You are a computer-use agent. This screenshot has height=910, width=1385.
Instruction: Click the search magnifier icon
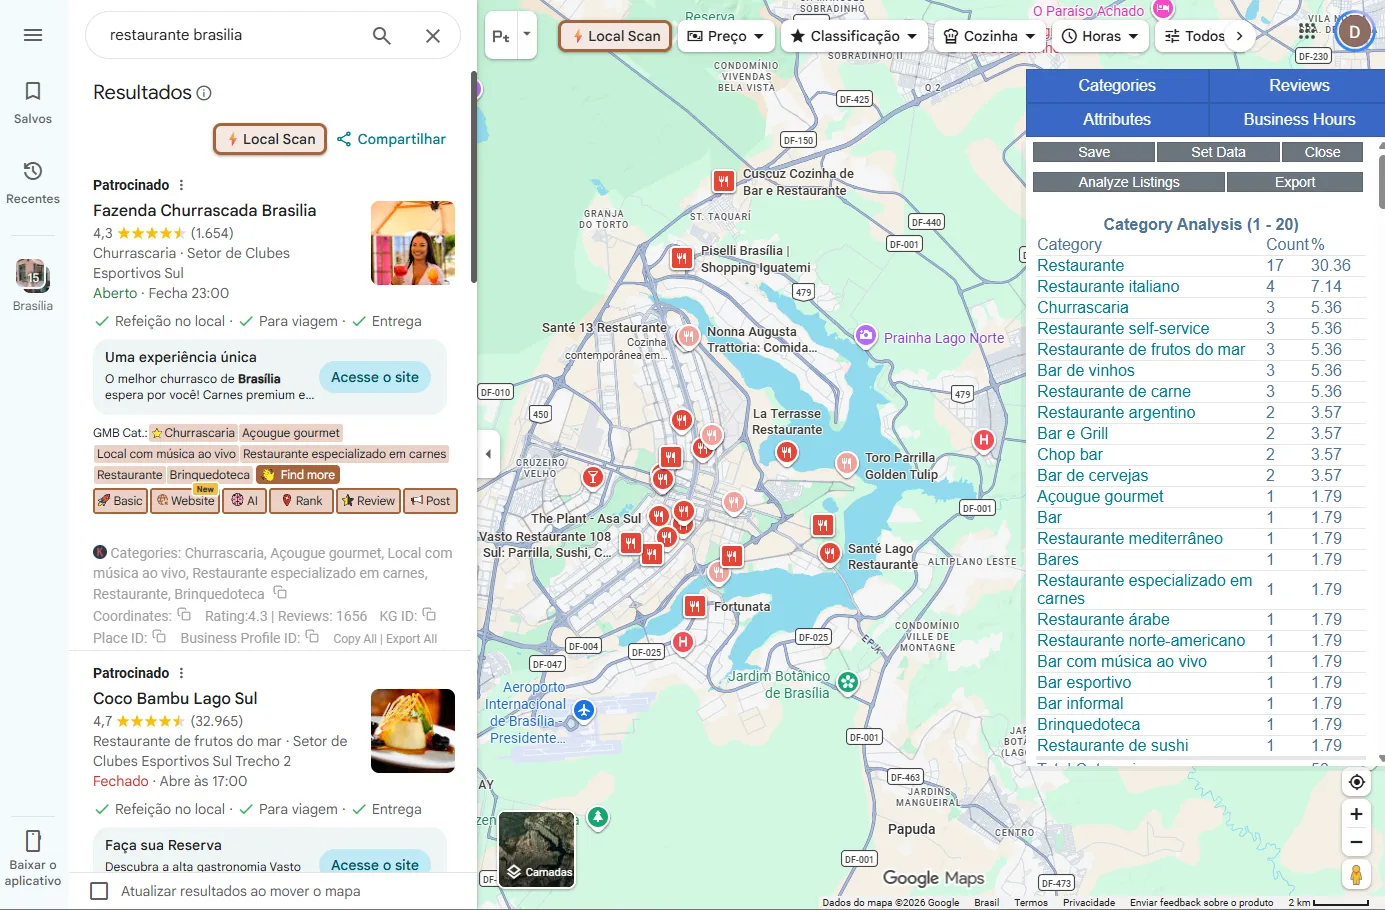[x=382, y=36]
